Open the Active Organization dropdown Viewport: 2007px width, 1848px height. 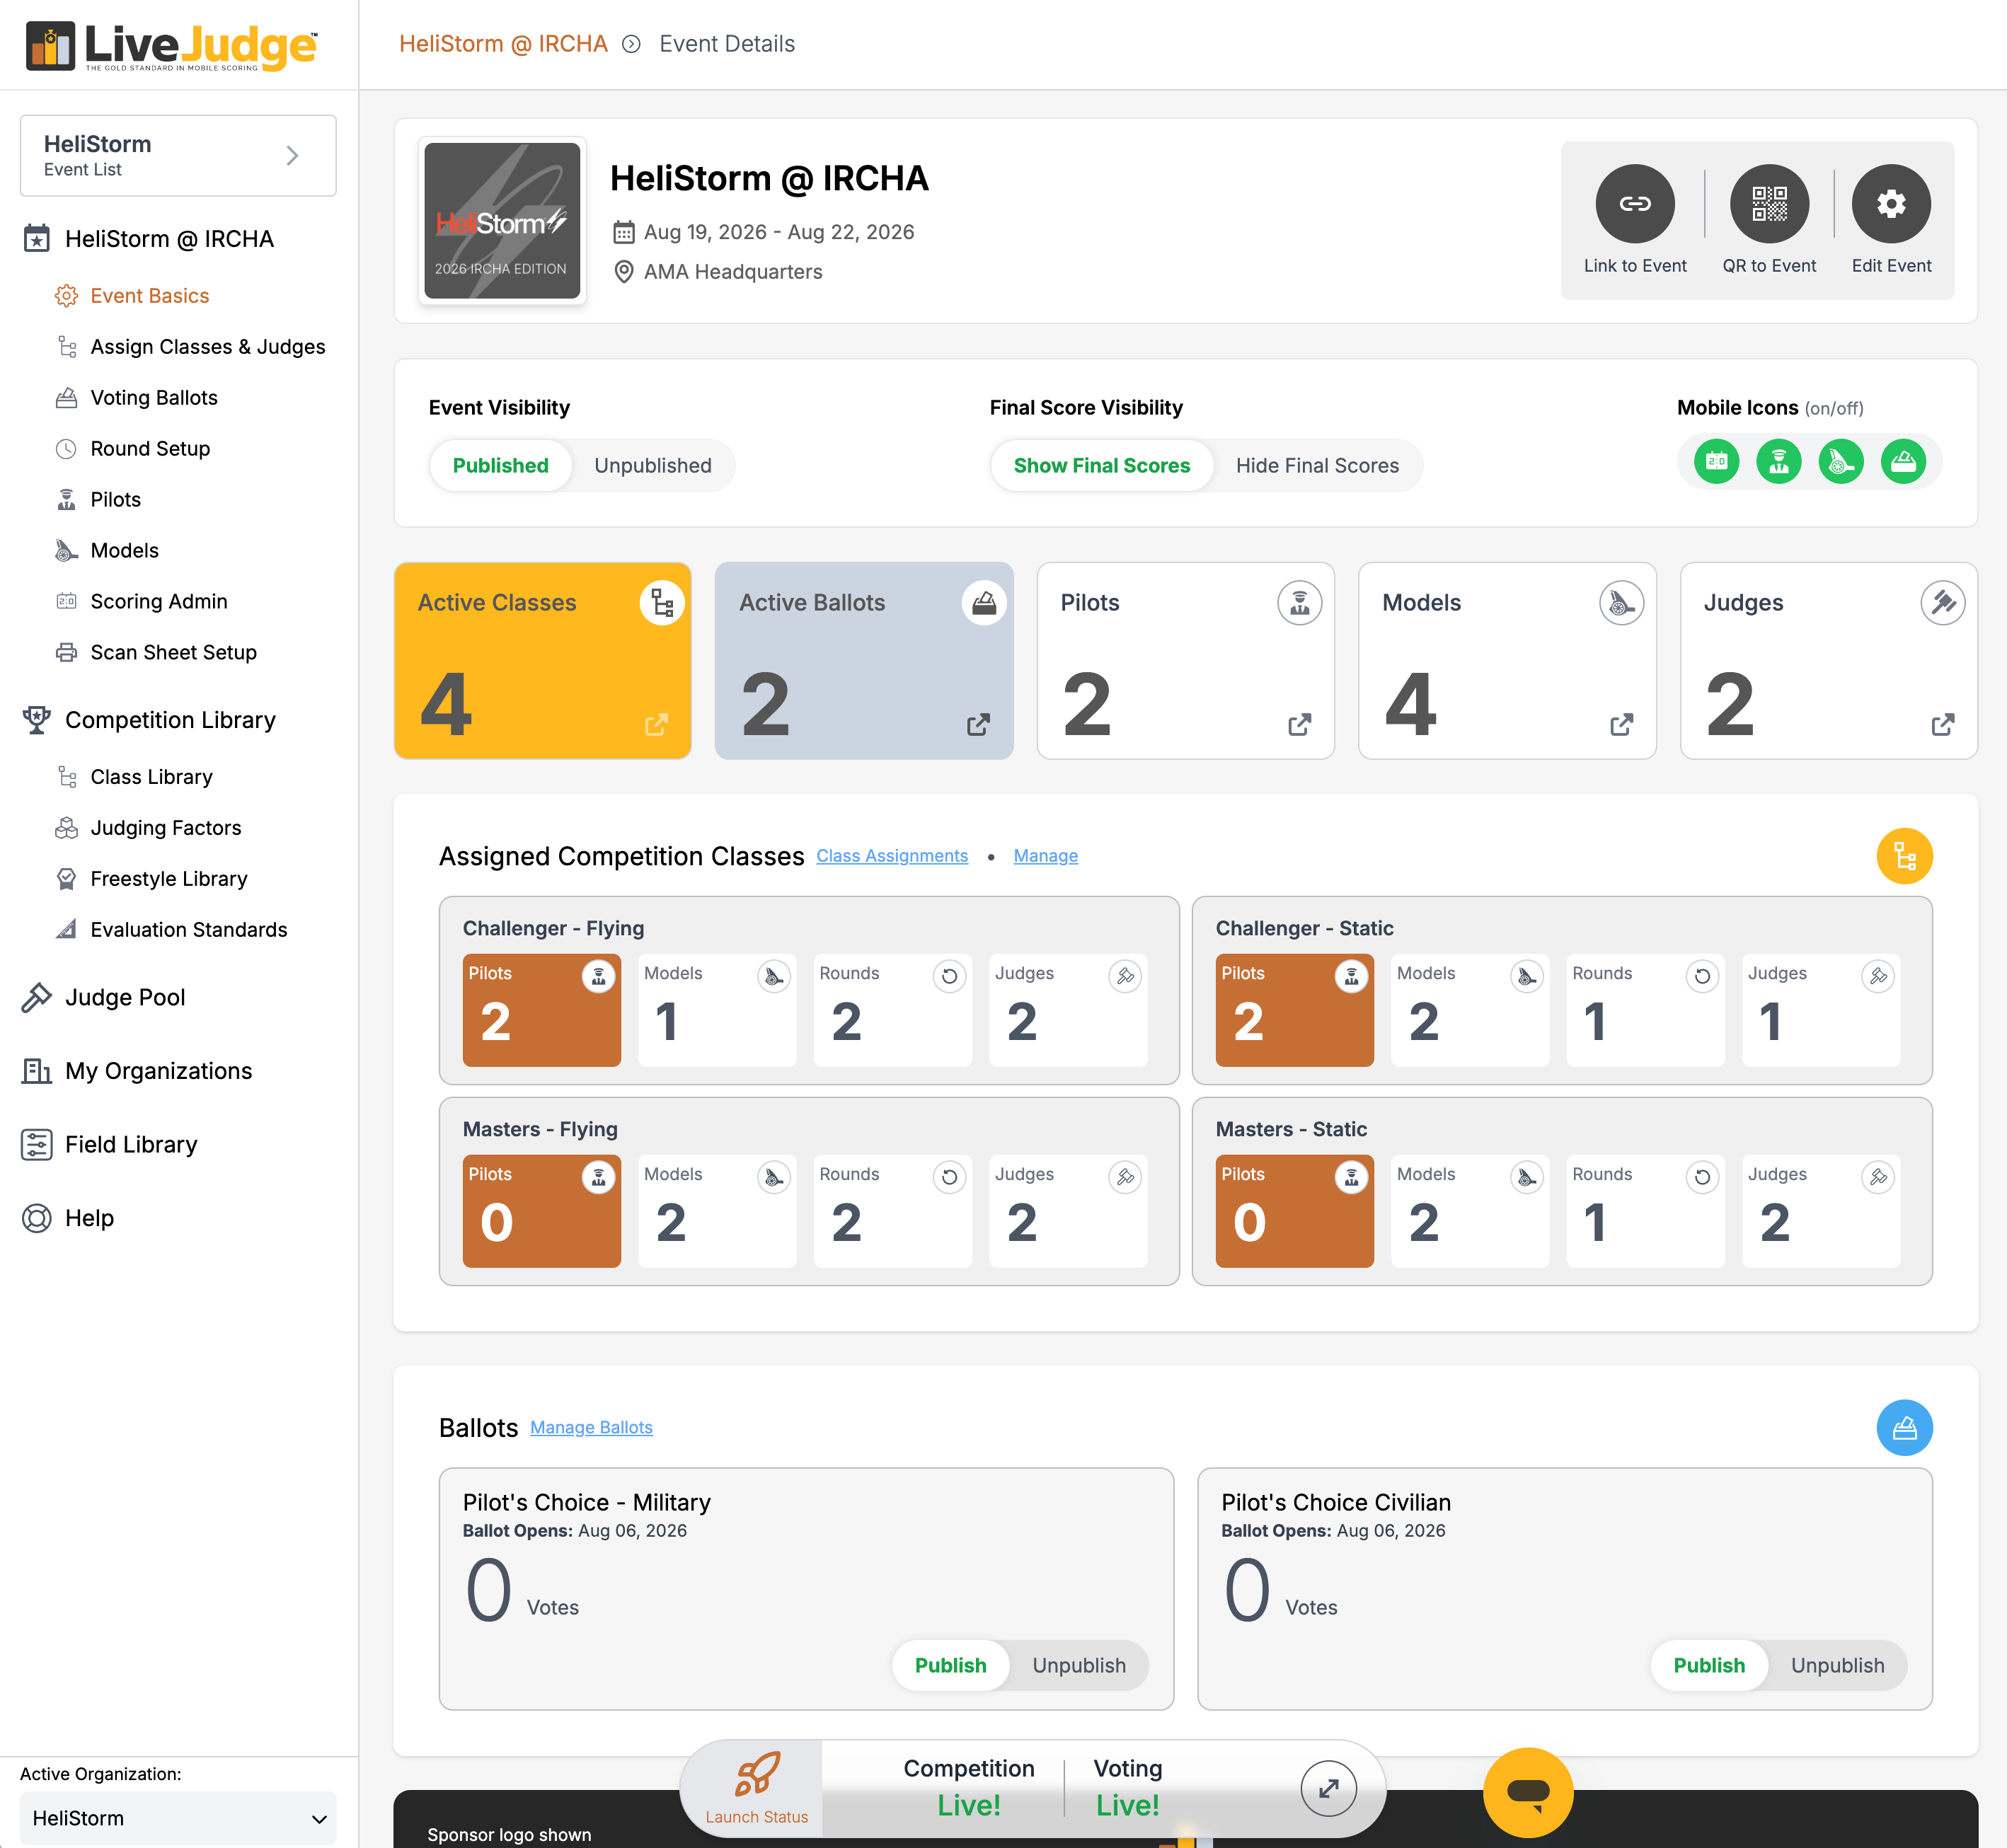click(178, 1818)
